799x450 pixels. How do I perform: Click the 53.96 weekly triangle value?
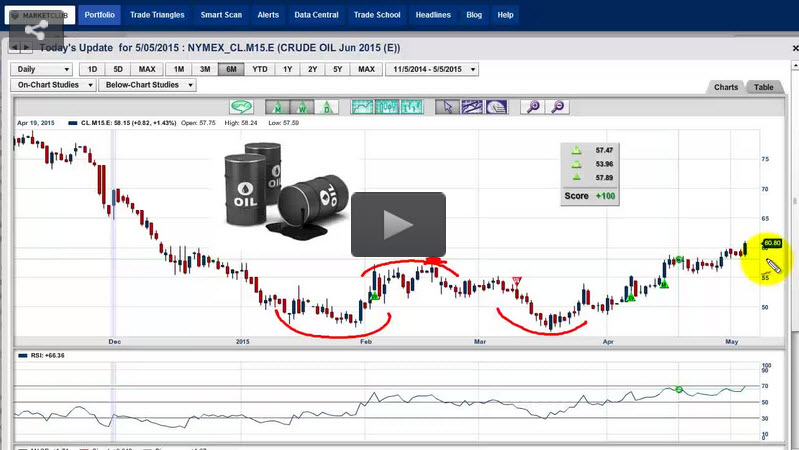coord(604,164)
